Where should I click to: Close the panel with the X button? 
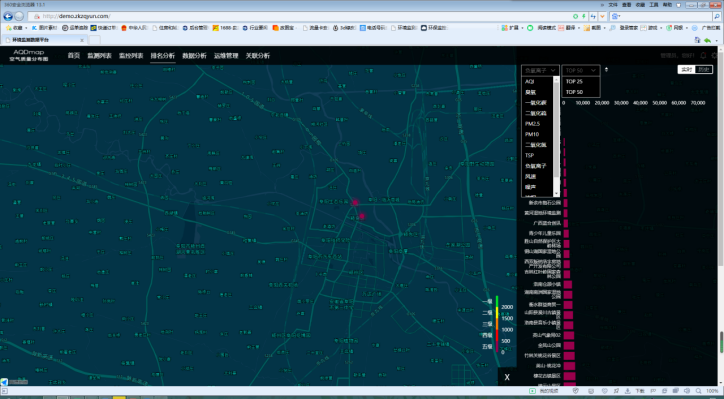[507, 377]
